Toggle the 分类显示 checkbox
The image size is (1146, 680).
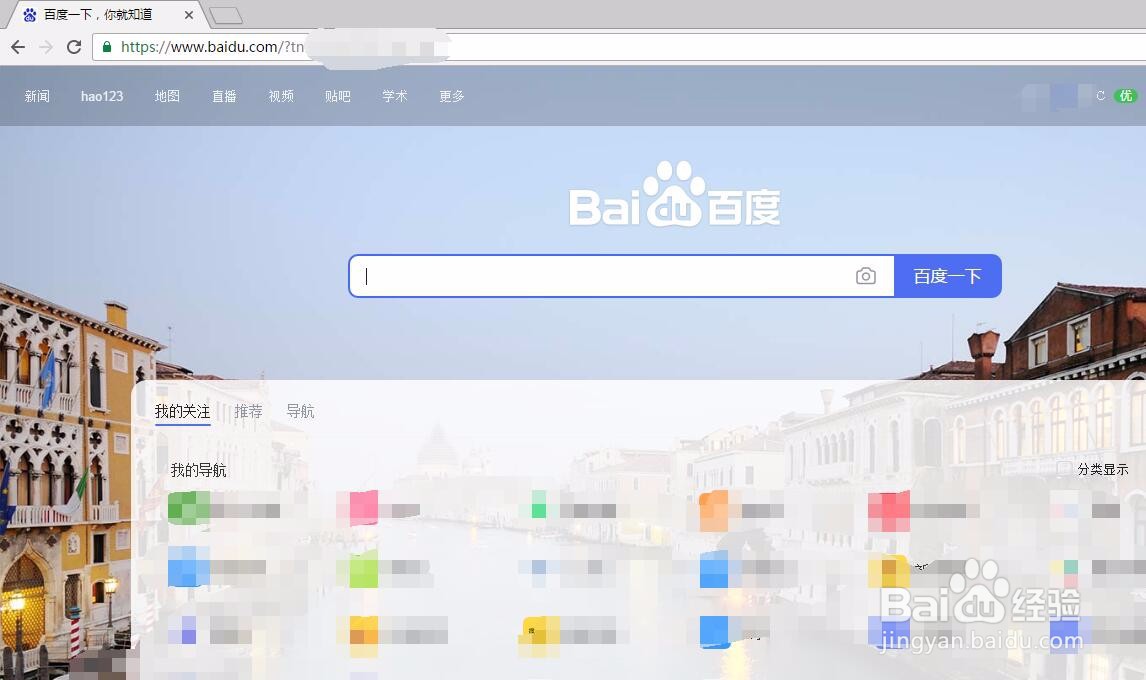[x=1065, y=469]
